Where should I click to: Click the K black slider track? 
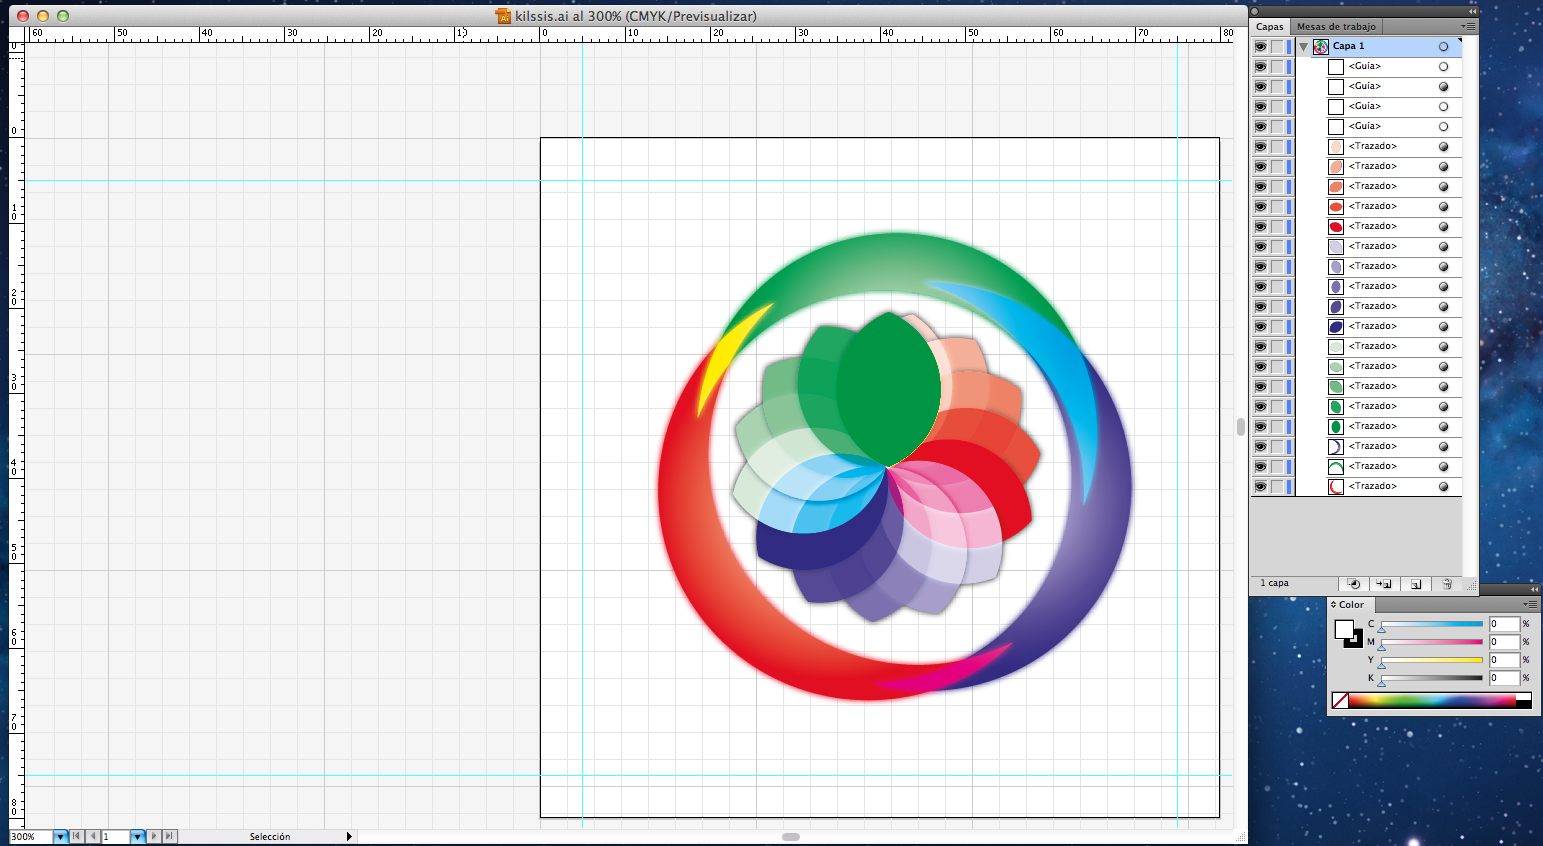click(1432, 678)
